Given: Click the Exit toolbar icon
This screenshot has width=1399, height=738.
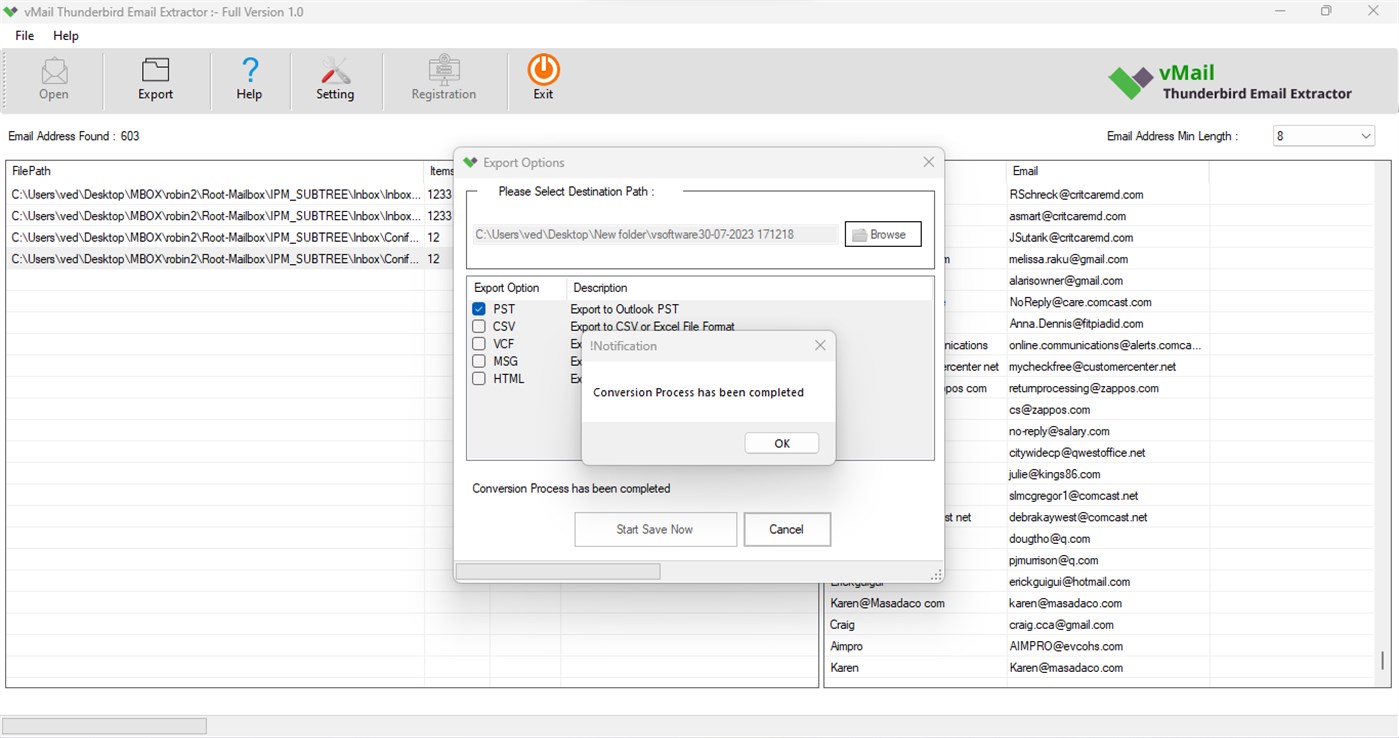Looking at the screenshot, I should click(542, 78).
